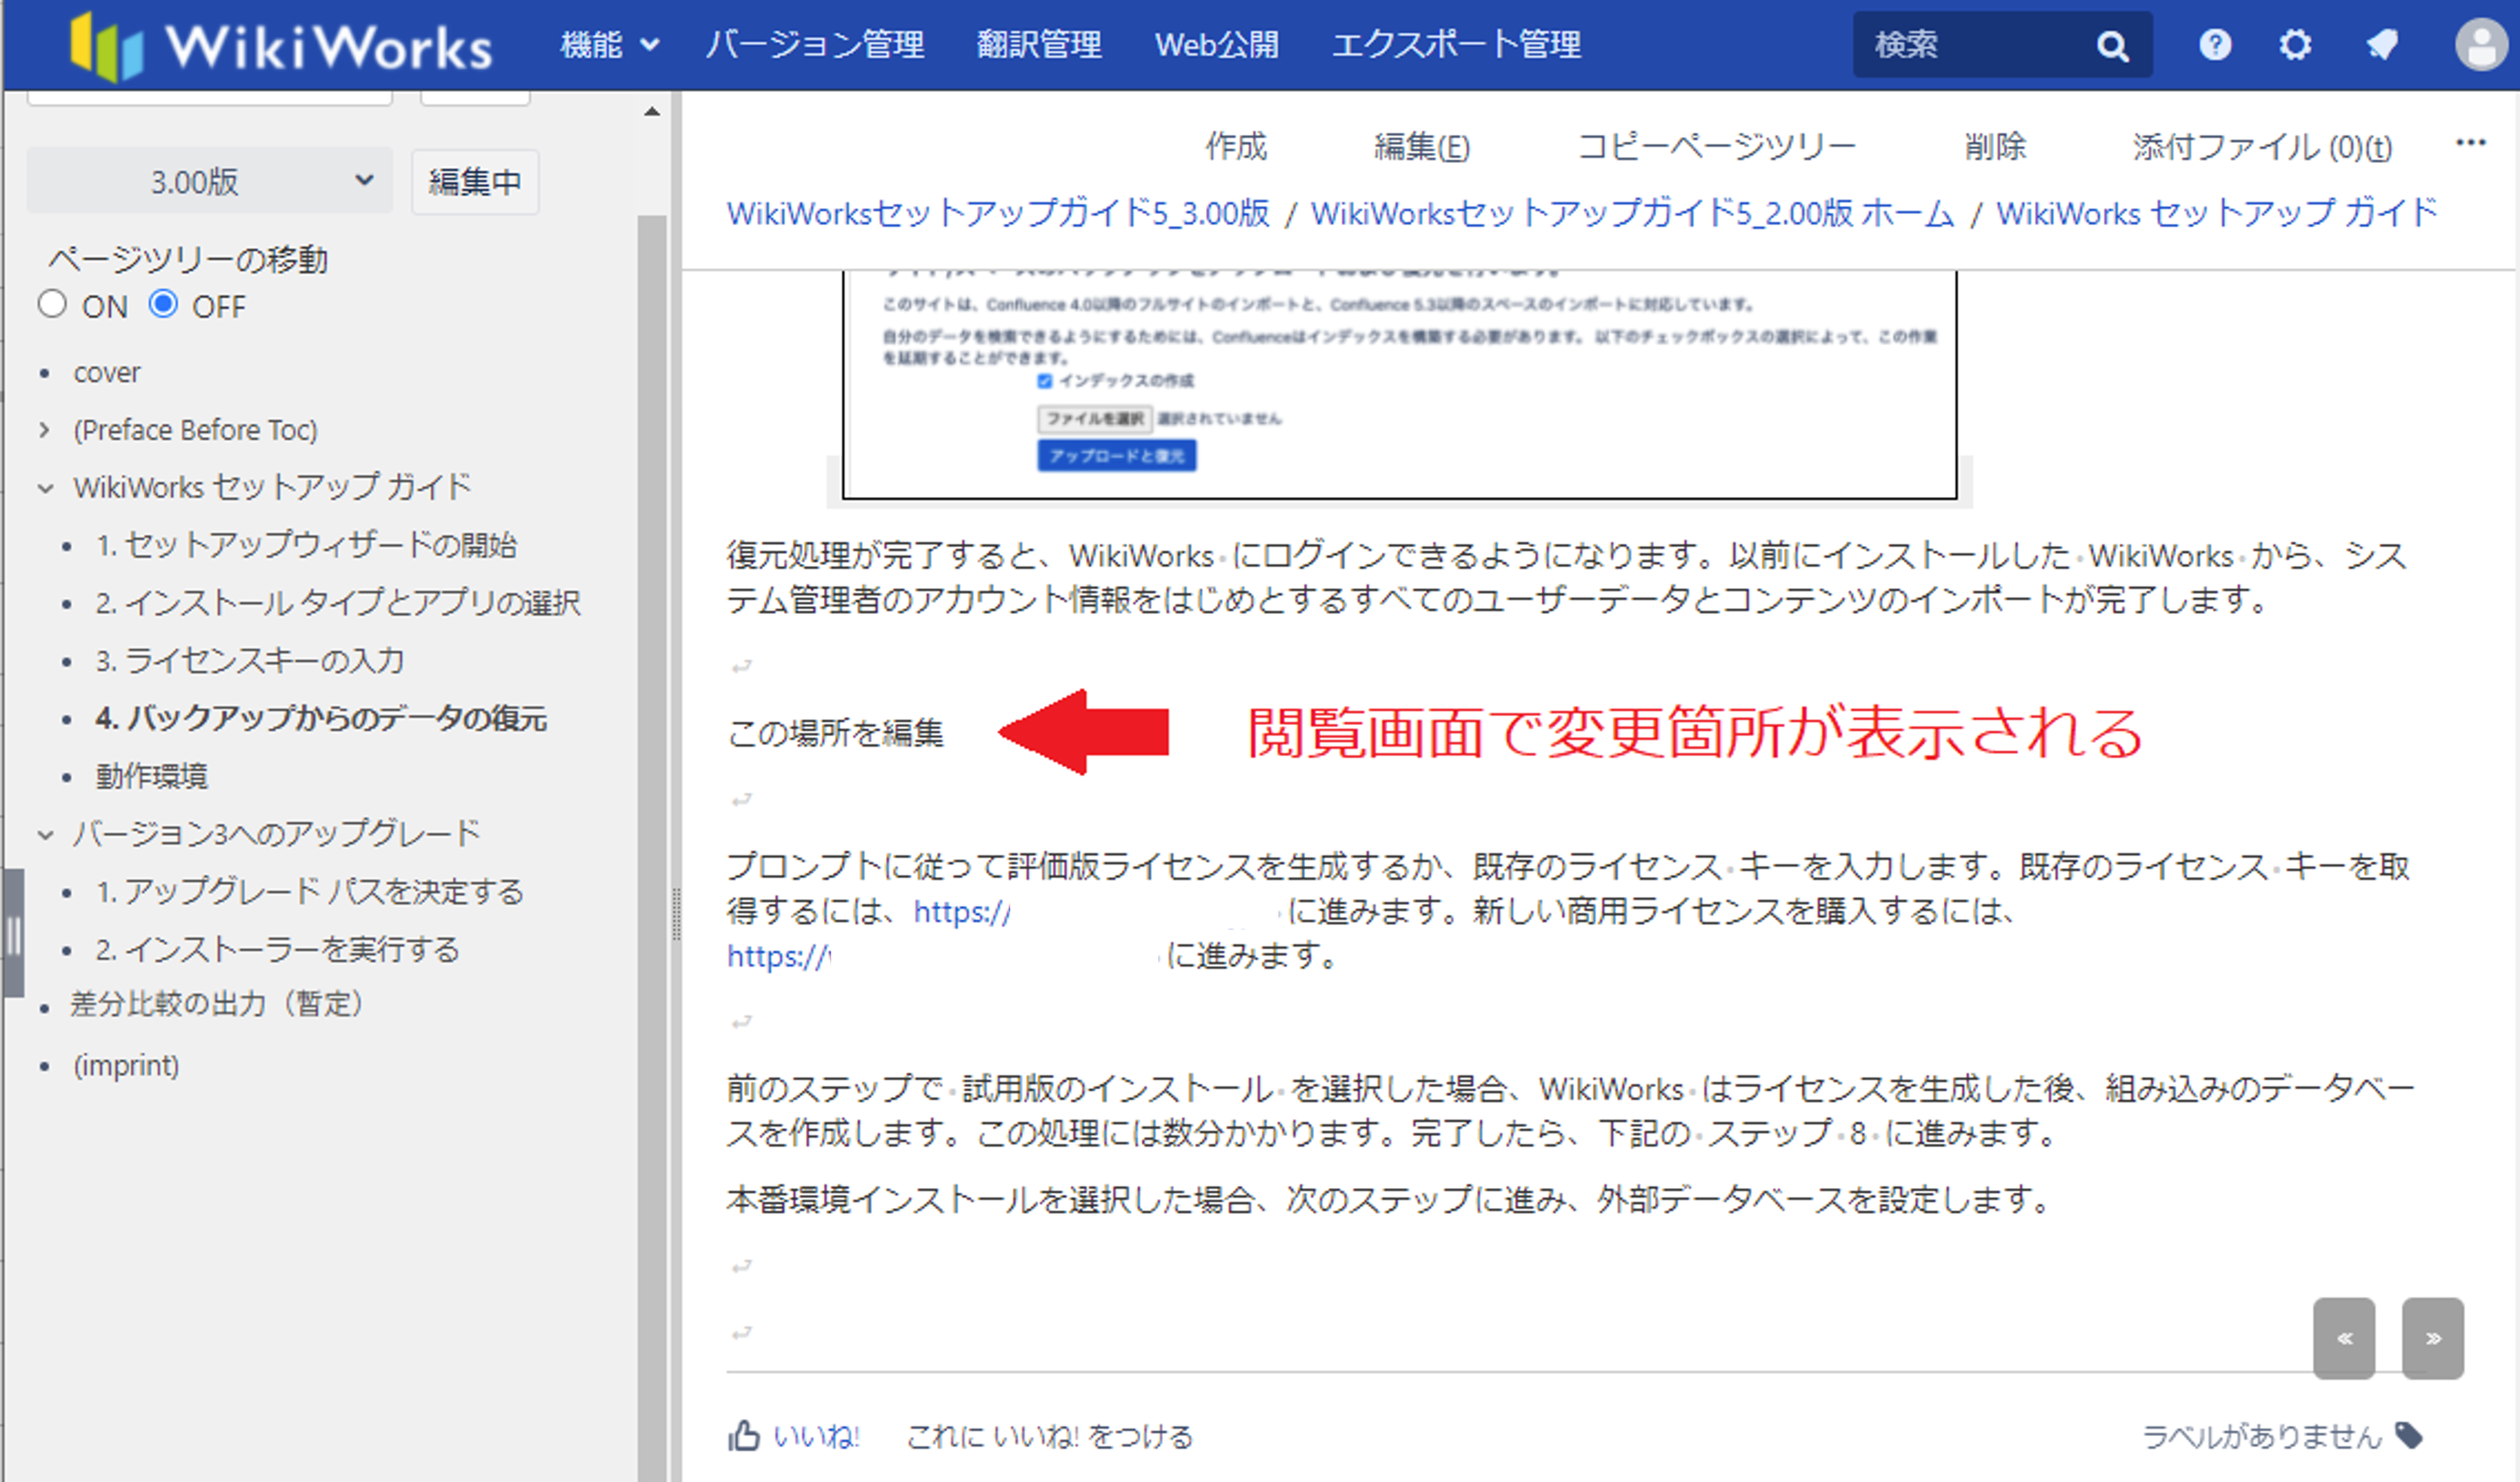
Task: Go to next page with » button
Action: pos(2432,1338)
